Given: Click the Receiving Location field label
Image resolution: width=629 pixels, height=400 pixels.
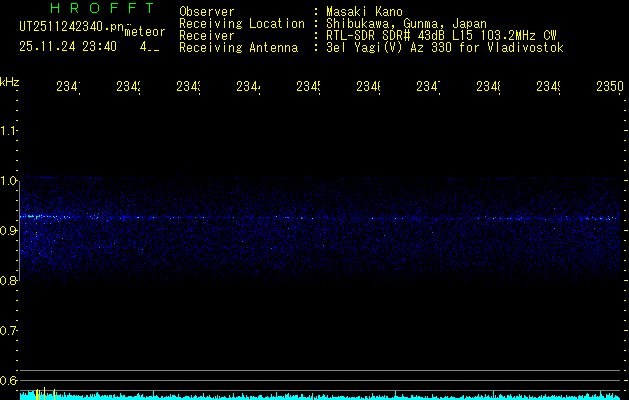Looking at the screenshot, I should click(x=241, y=23).
